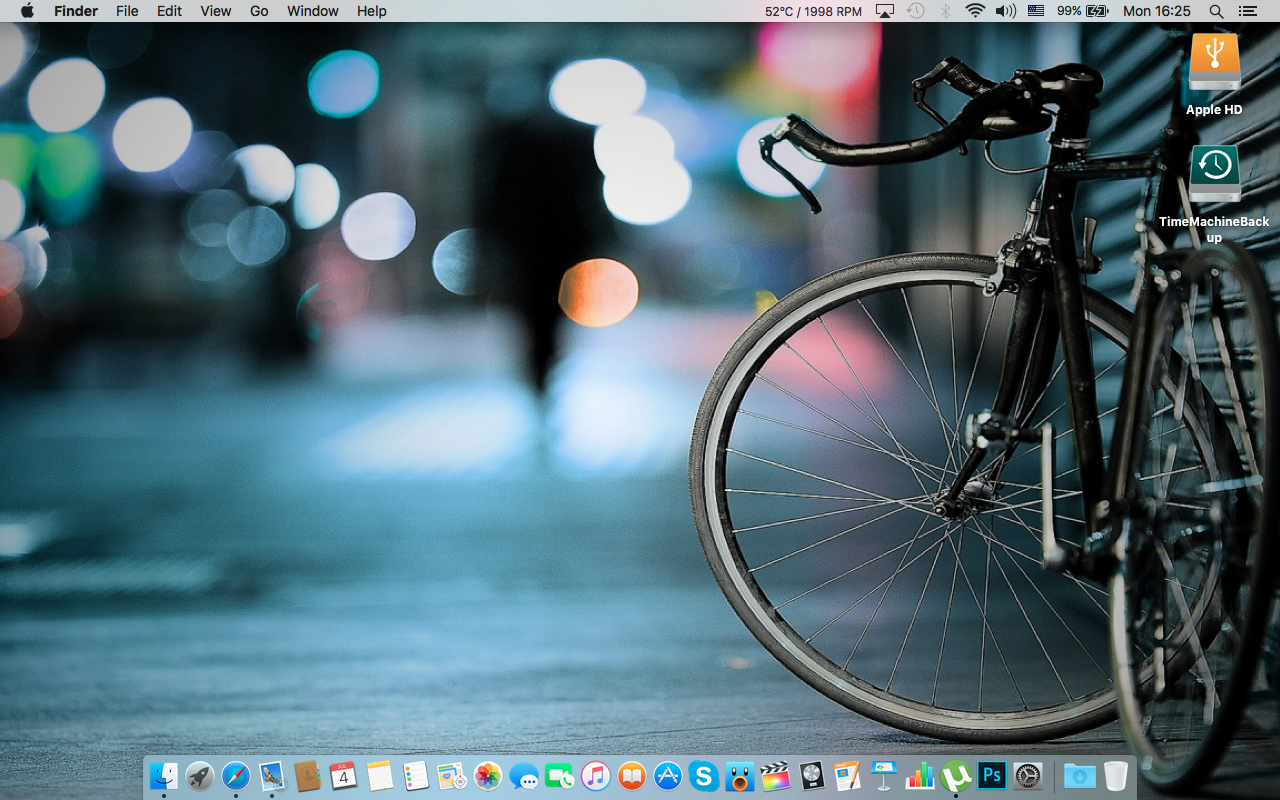Select the TimeMachineBackup drive icon on desktop
This screenshot has height=800, width=1280.
[1214, 173]
